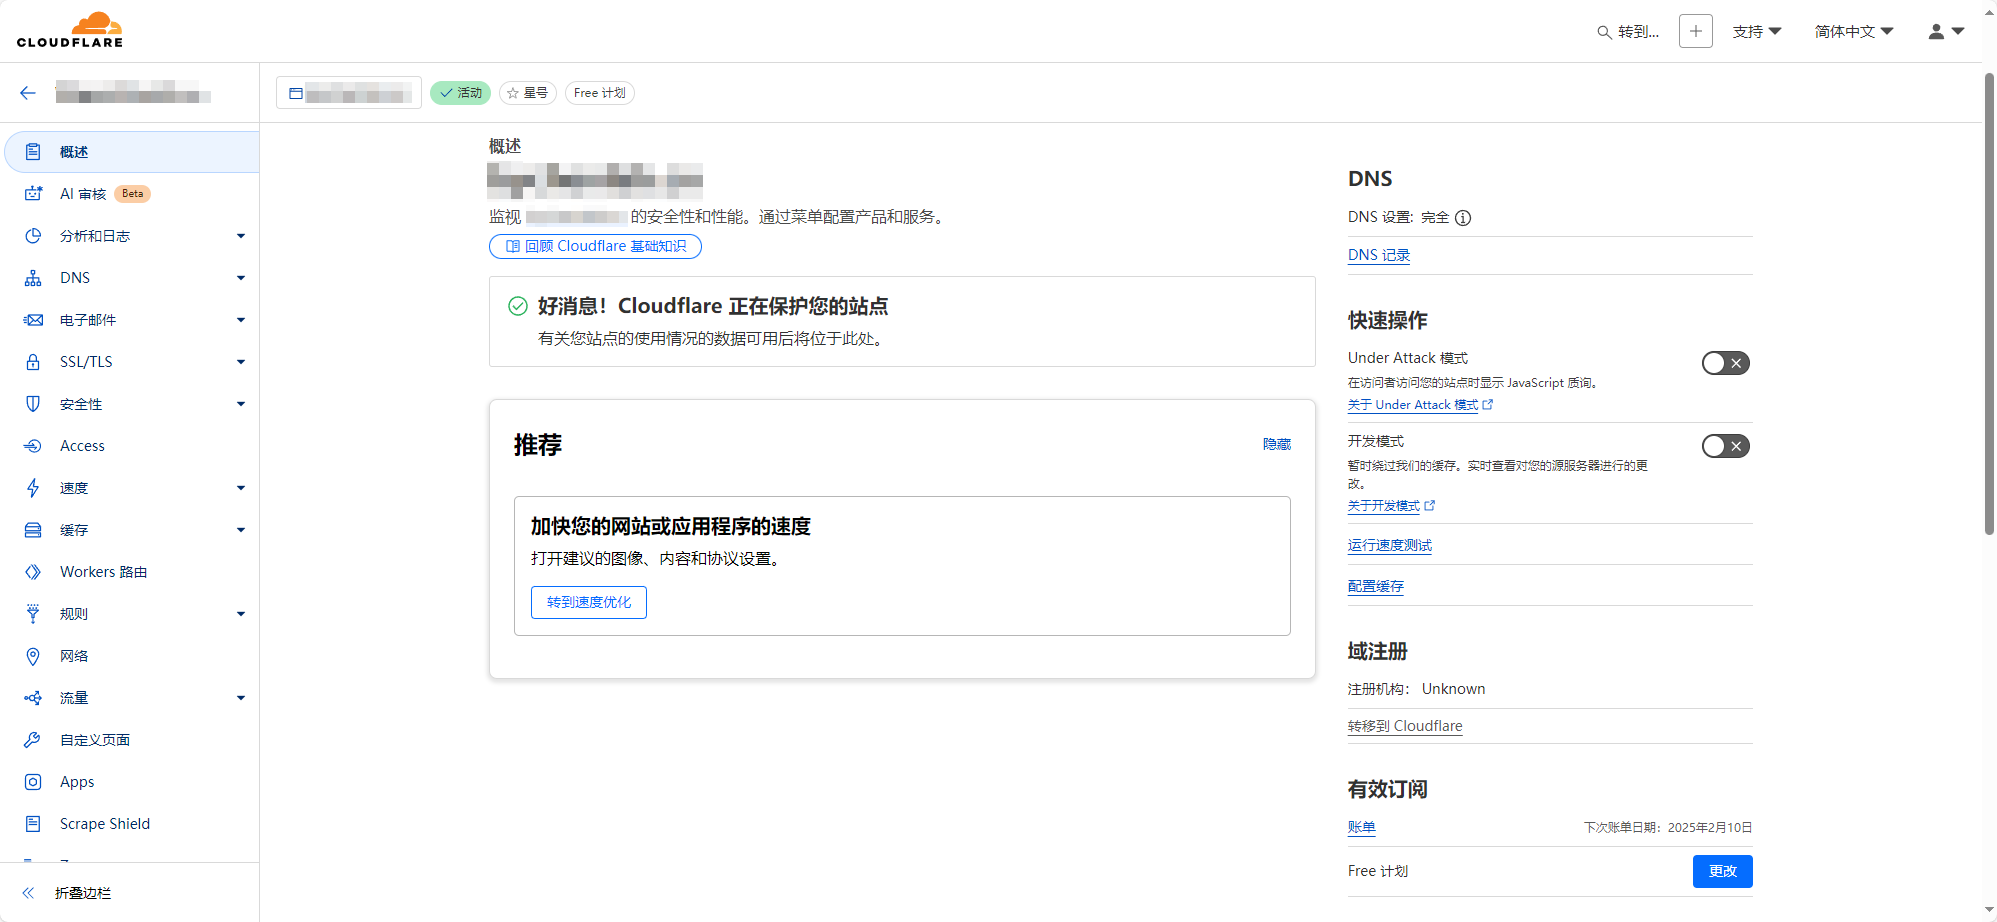
Task: Click 隐藏 link in 推荐 card
Action: [1277, 444]
